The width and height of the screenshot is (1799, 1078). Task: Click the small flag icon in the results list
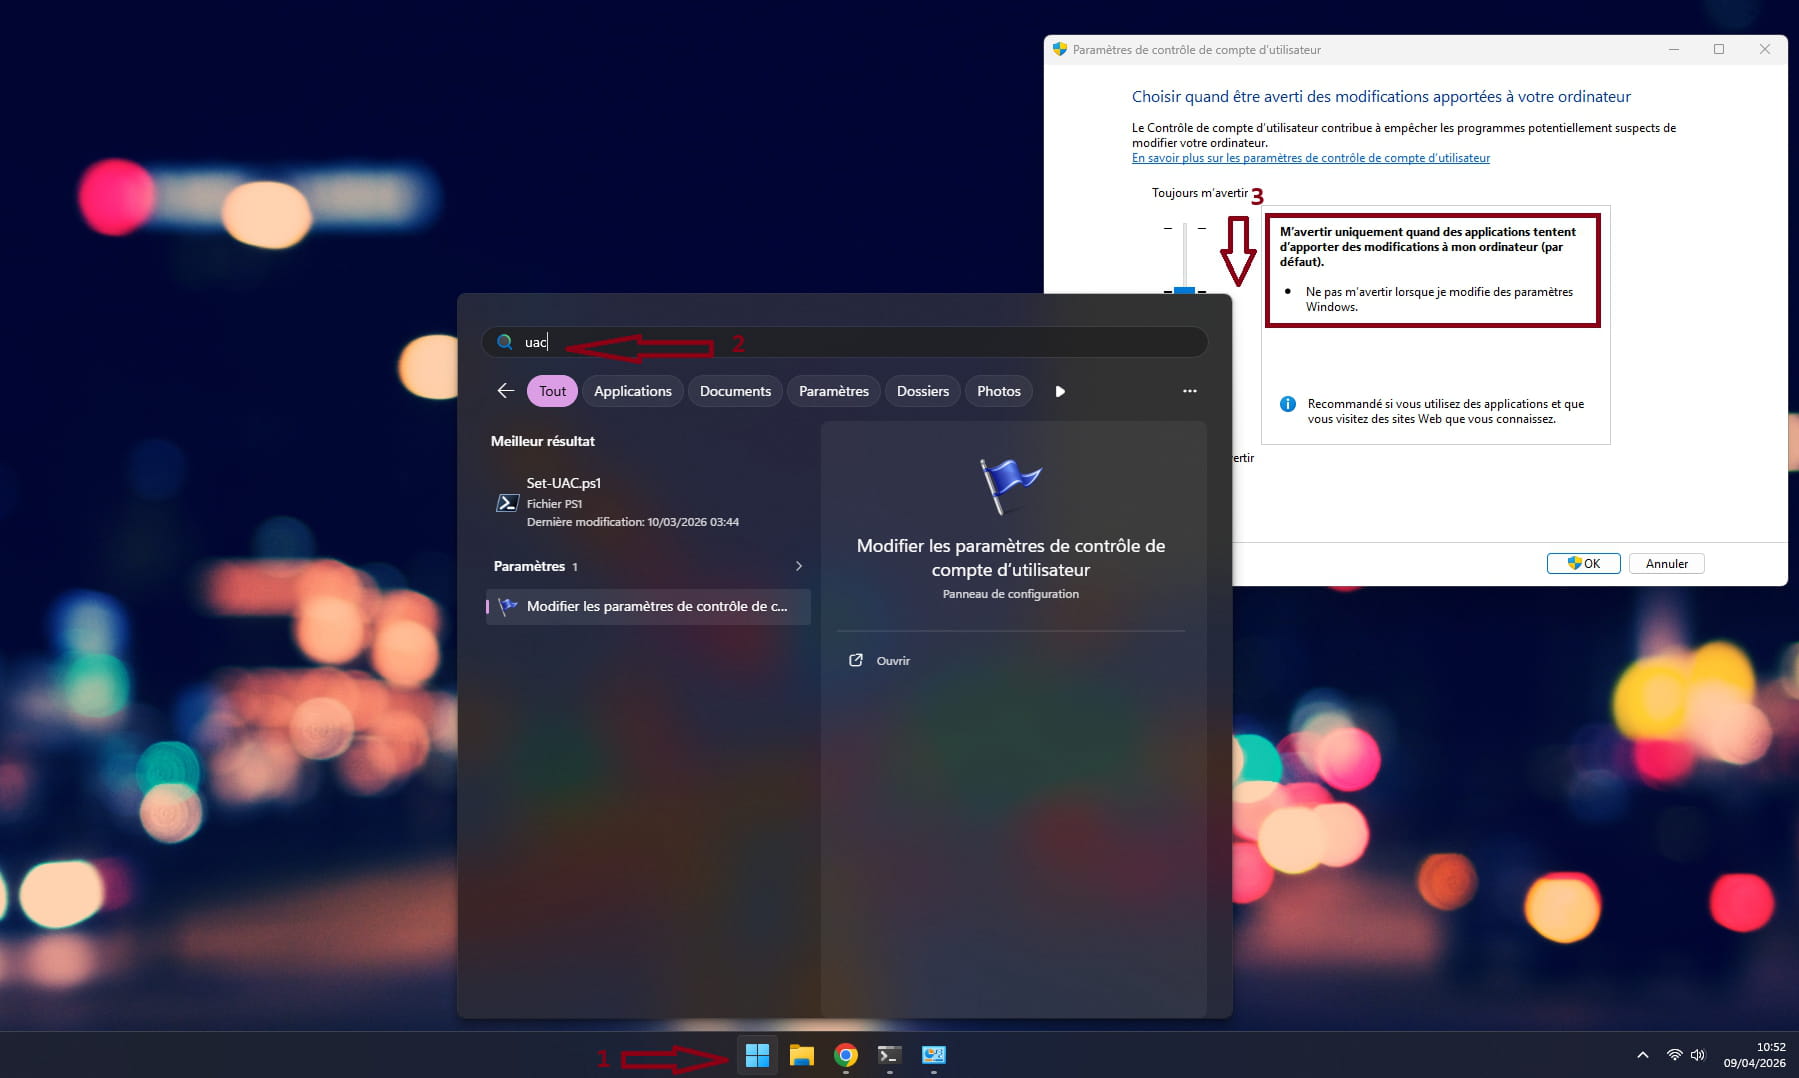(x=508, y=606)
